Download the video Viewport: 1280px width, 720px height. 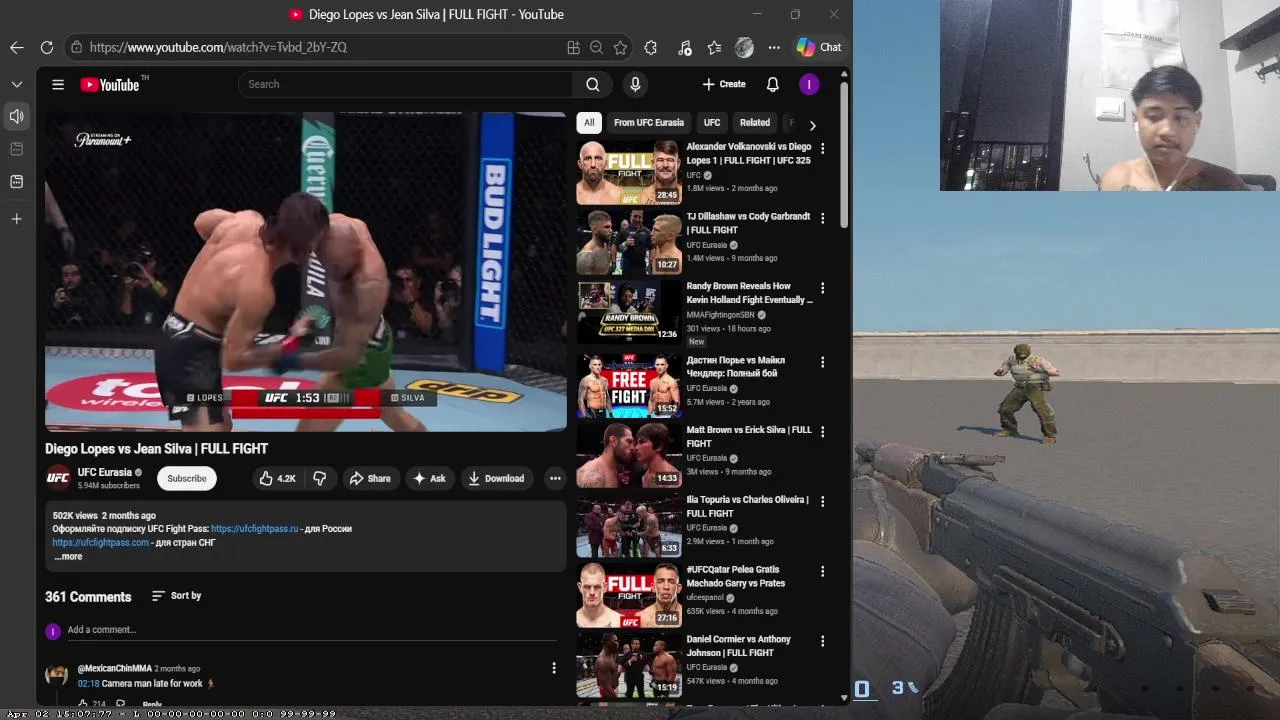(497, 478)
